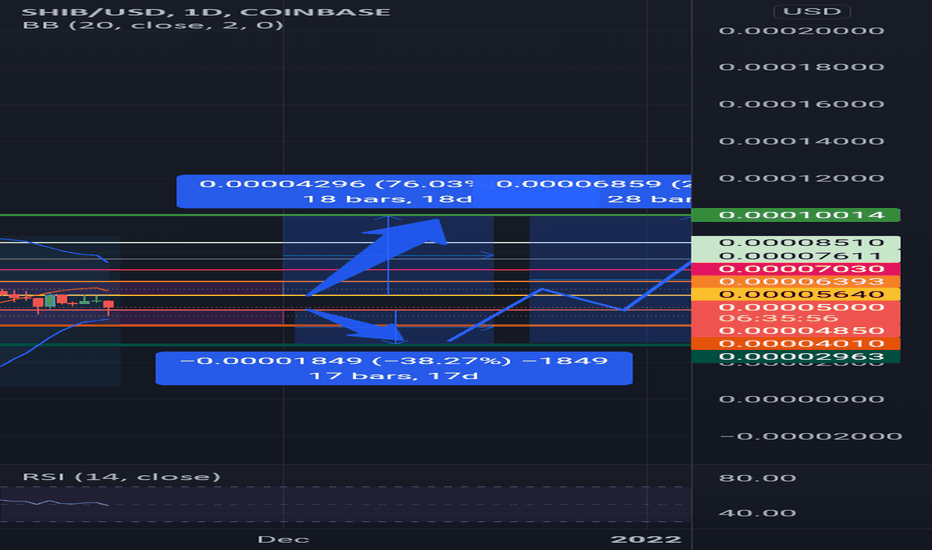Click the last red candlestick on chart
932x550 pixels.
[x=109, y=306]
